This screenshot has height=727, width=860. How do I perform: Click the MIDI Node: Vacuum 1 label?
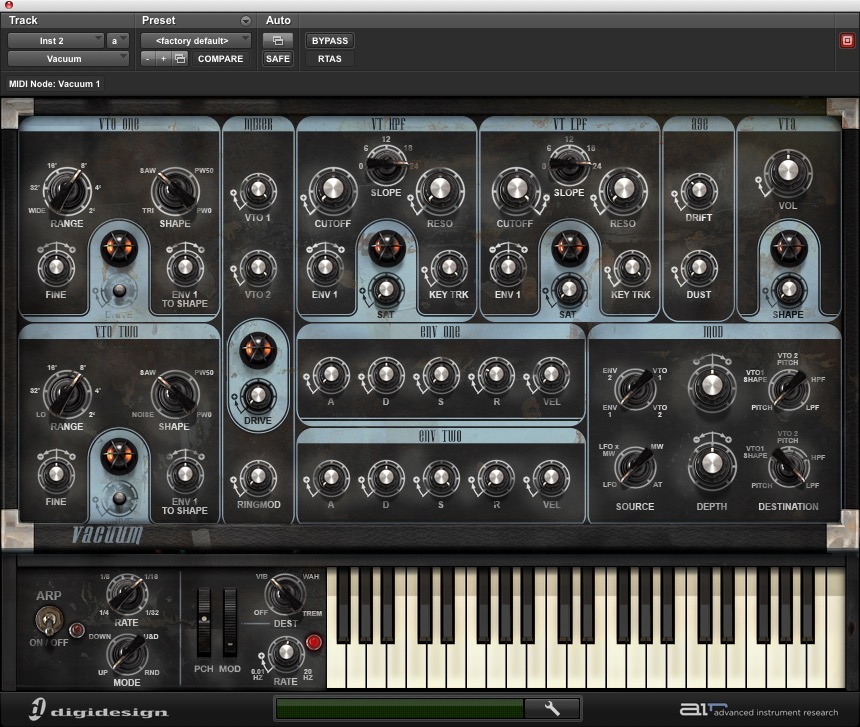pyautogui.click(x=54, y=84)
